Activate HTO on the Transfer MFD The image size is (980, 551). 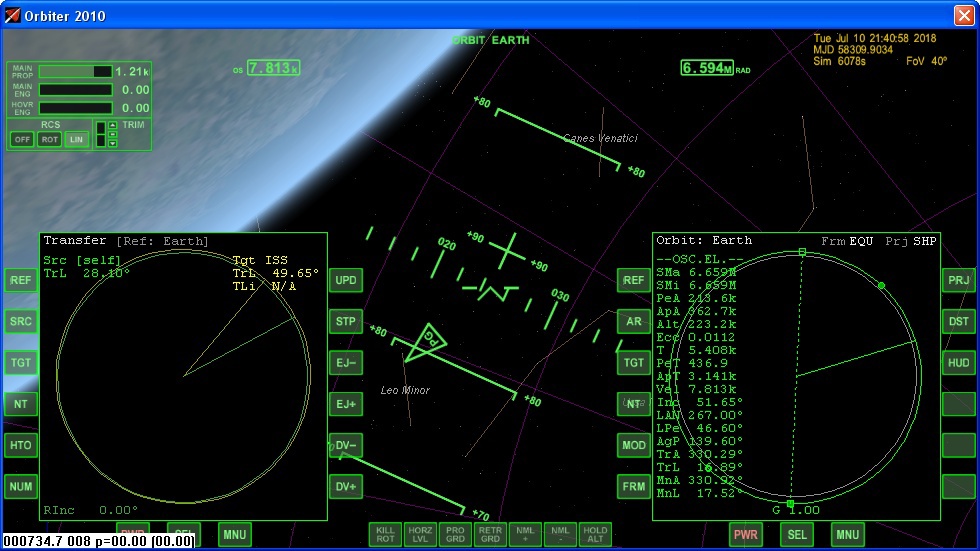21,445
